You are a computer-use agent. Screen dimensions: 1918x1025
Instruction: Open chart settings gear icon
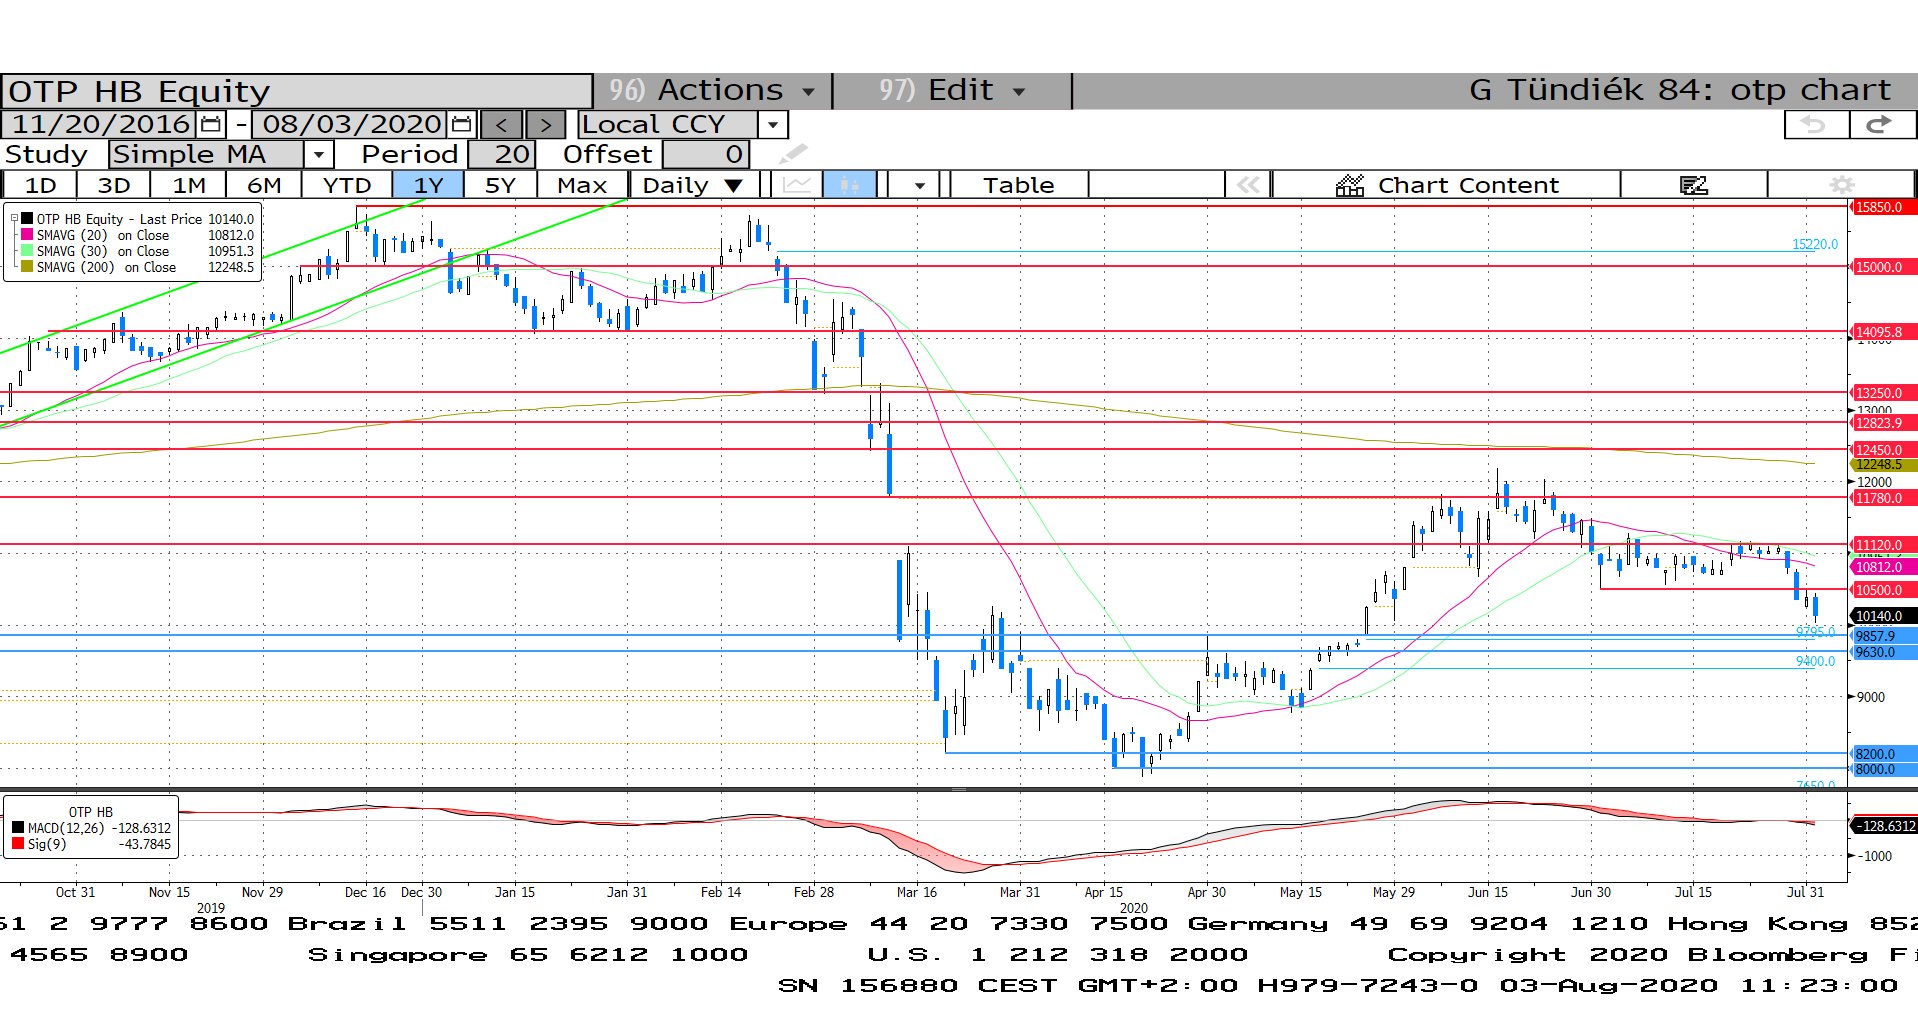1841,185
